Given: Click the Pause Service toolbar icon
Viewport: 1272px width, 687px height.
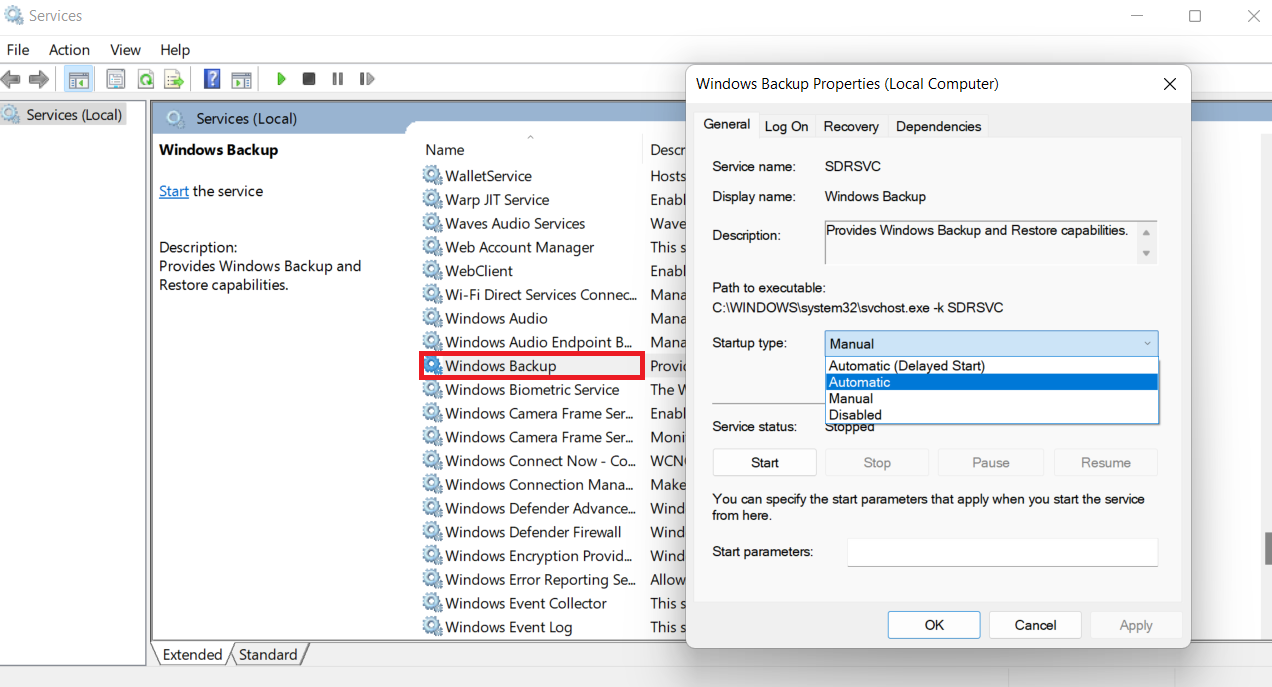Looking at the screenshot, I should pos(338,79).
